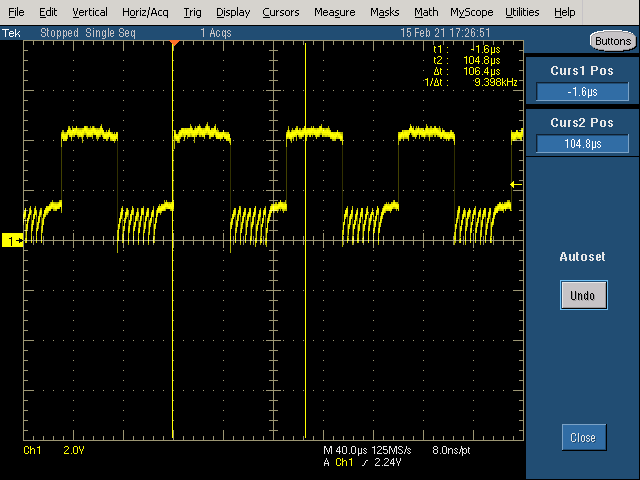This screenshot has height=480, width=640.
Task: Click the Buttons mode button
Action: (x=611, y=41)
